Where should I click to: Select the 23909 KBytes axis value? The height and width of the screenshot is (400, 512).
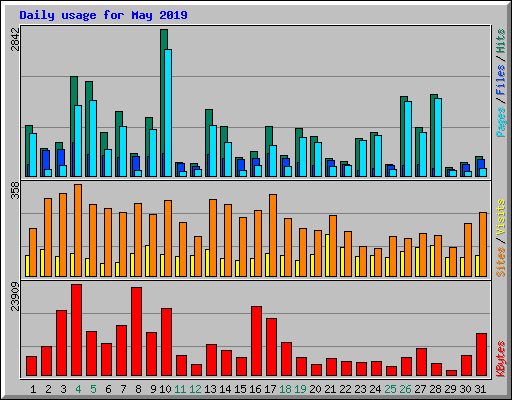tap(15, 296)
